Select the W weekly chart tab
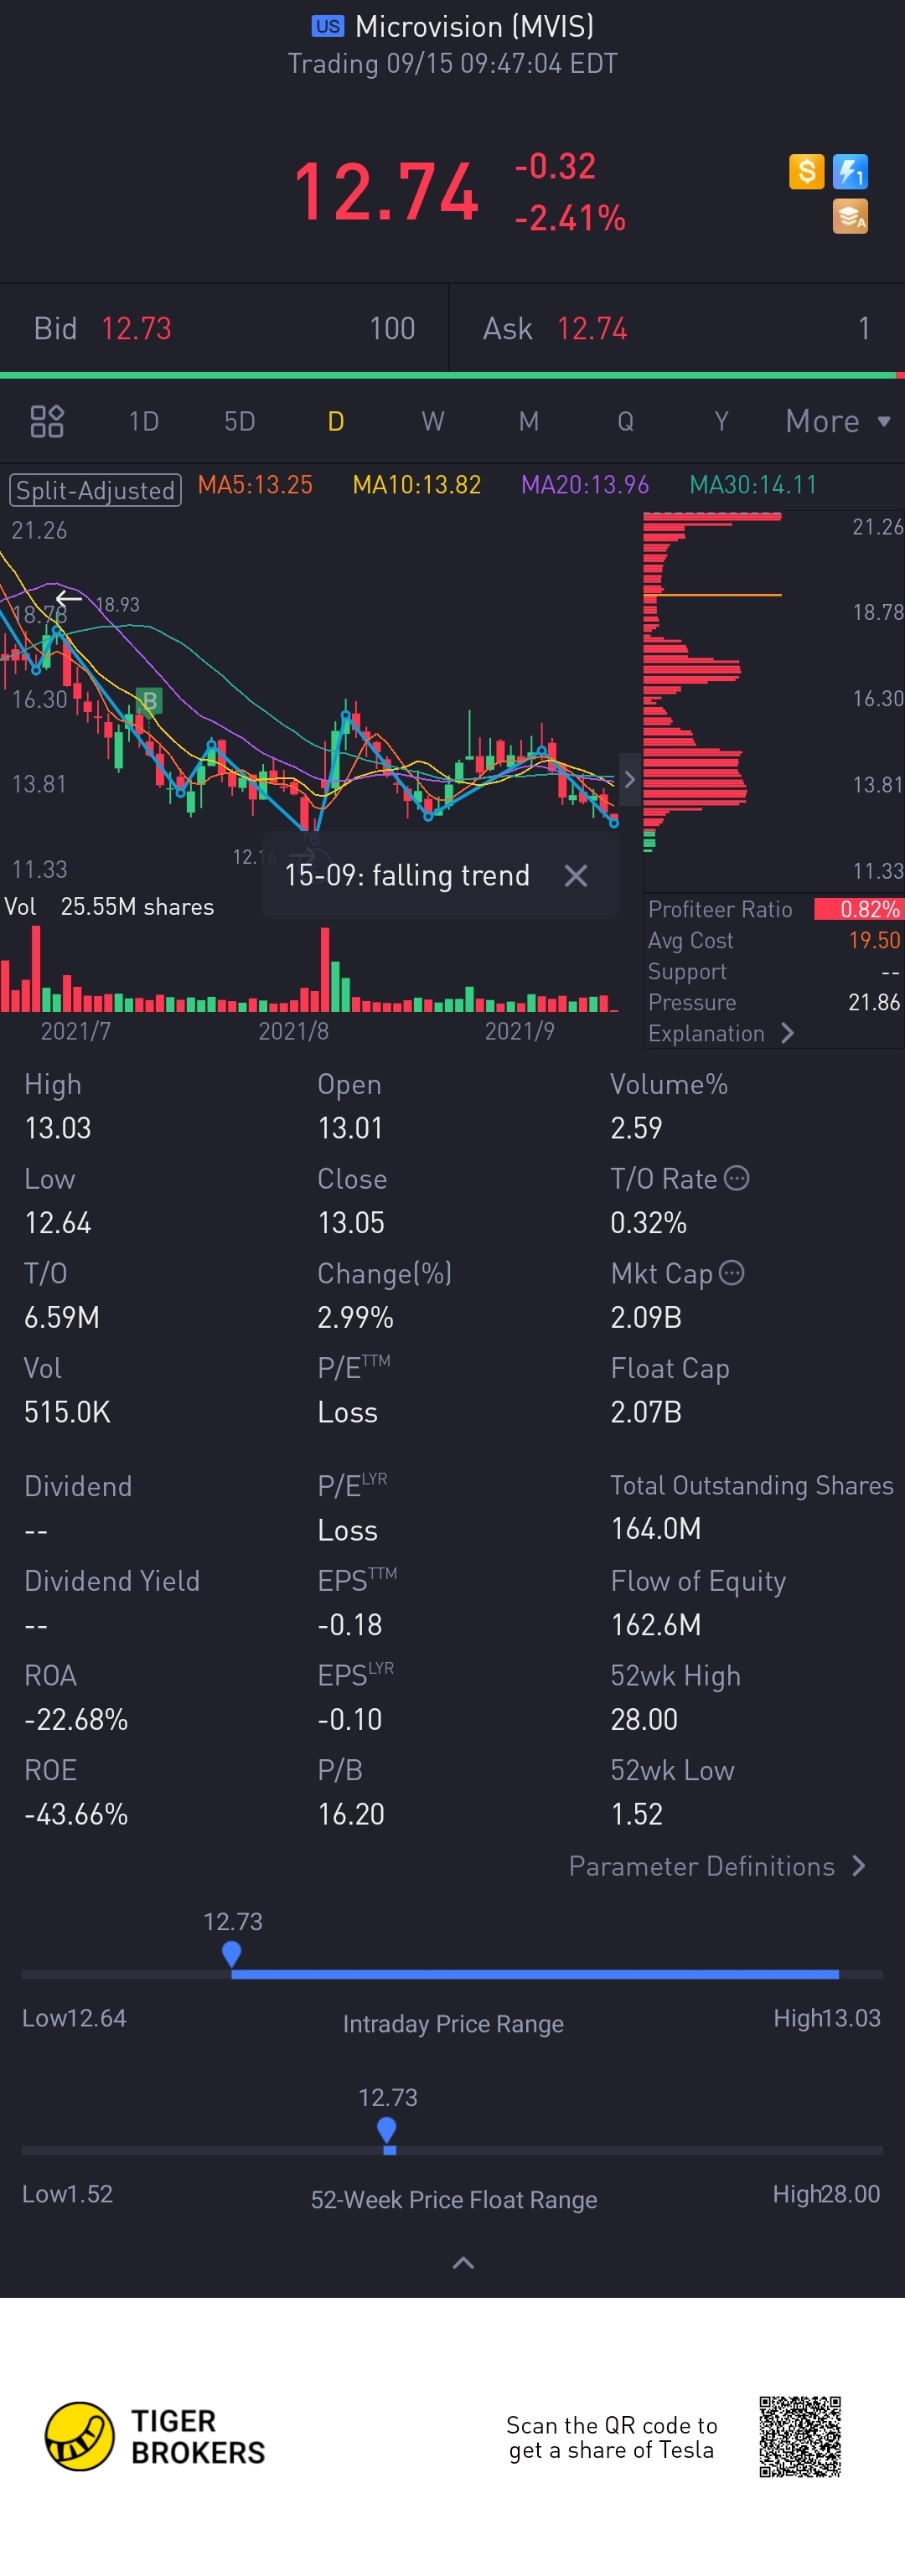 click(x=432, y=421)
